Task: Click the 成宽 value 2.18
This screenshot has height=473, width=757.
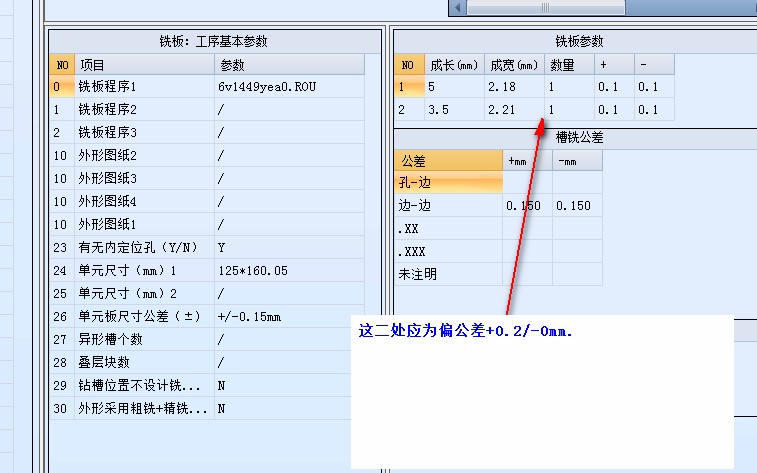Action: tap(515, 87)
